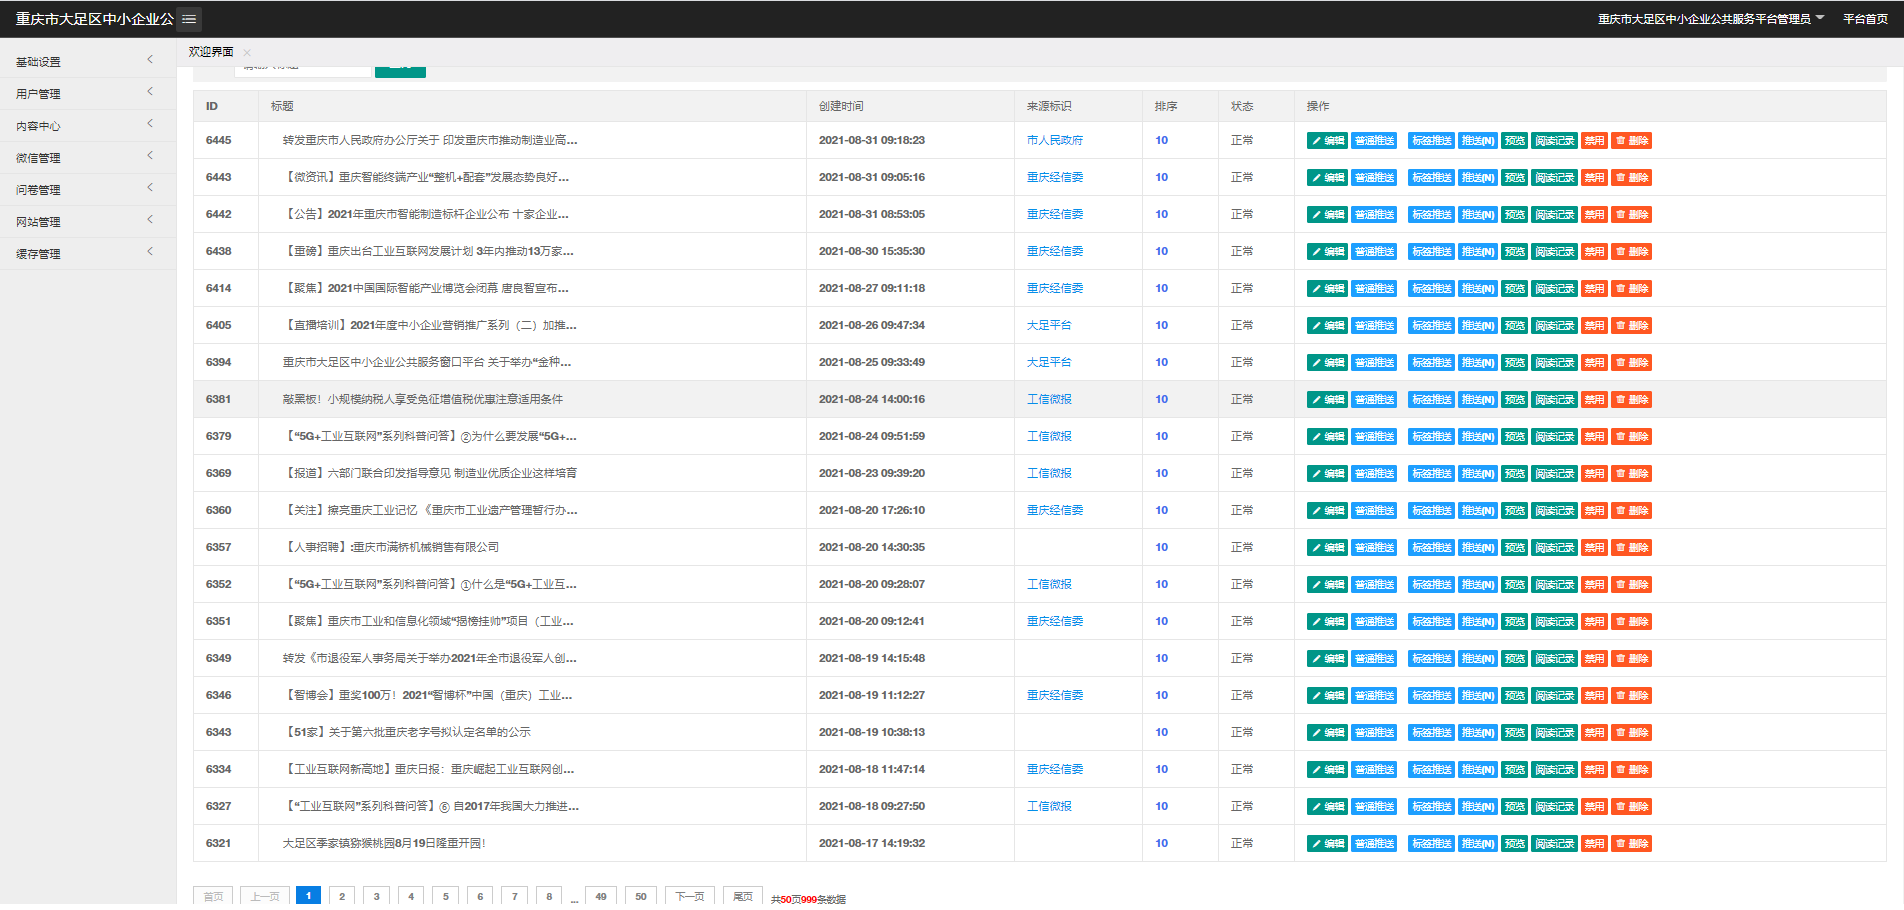
Task: Open the 平台管理员 account dropdown
Action: click(x=1710, y=19)
